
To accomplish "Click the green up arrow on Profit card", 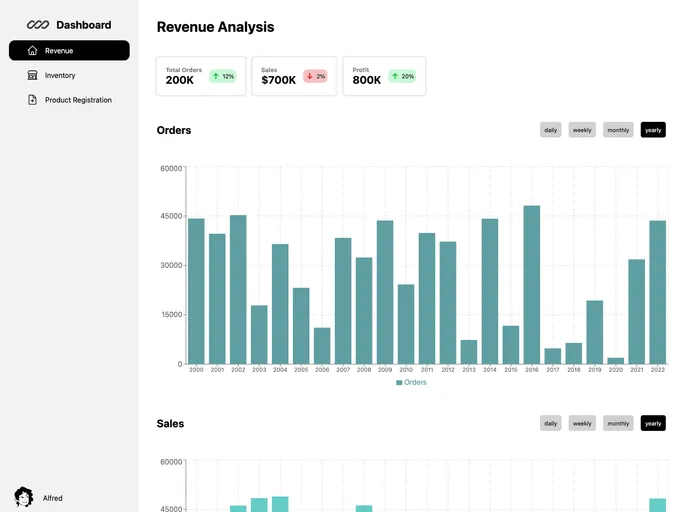I will [x=395, y=76].
